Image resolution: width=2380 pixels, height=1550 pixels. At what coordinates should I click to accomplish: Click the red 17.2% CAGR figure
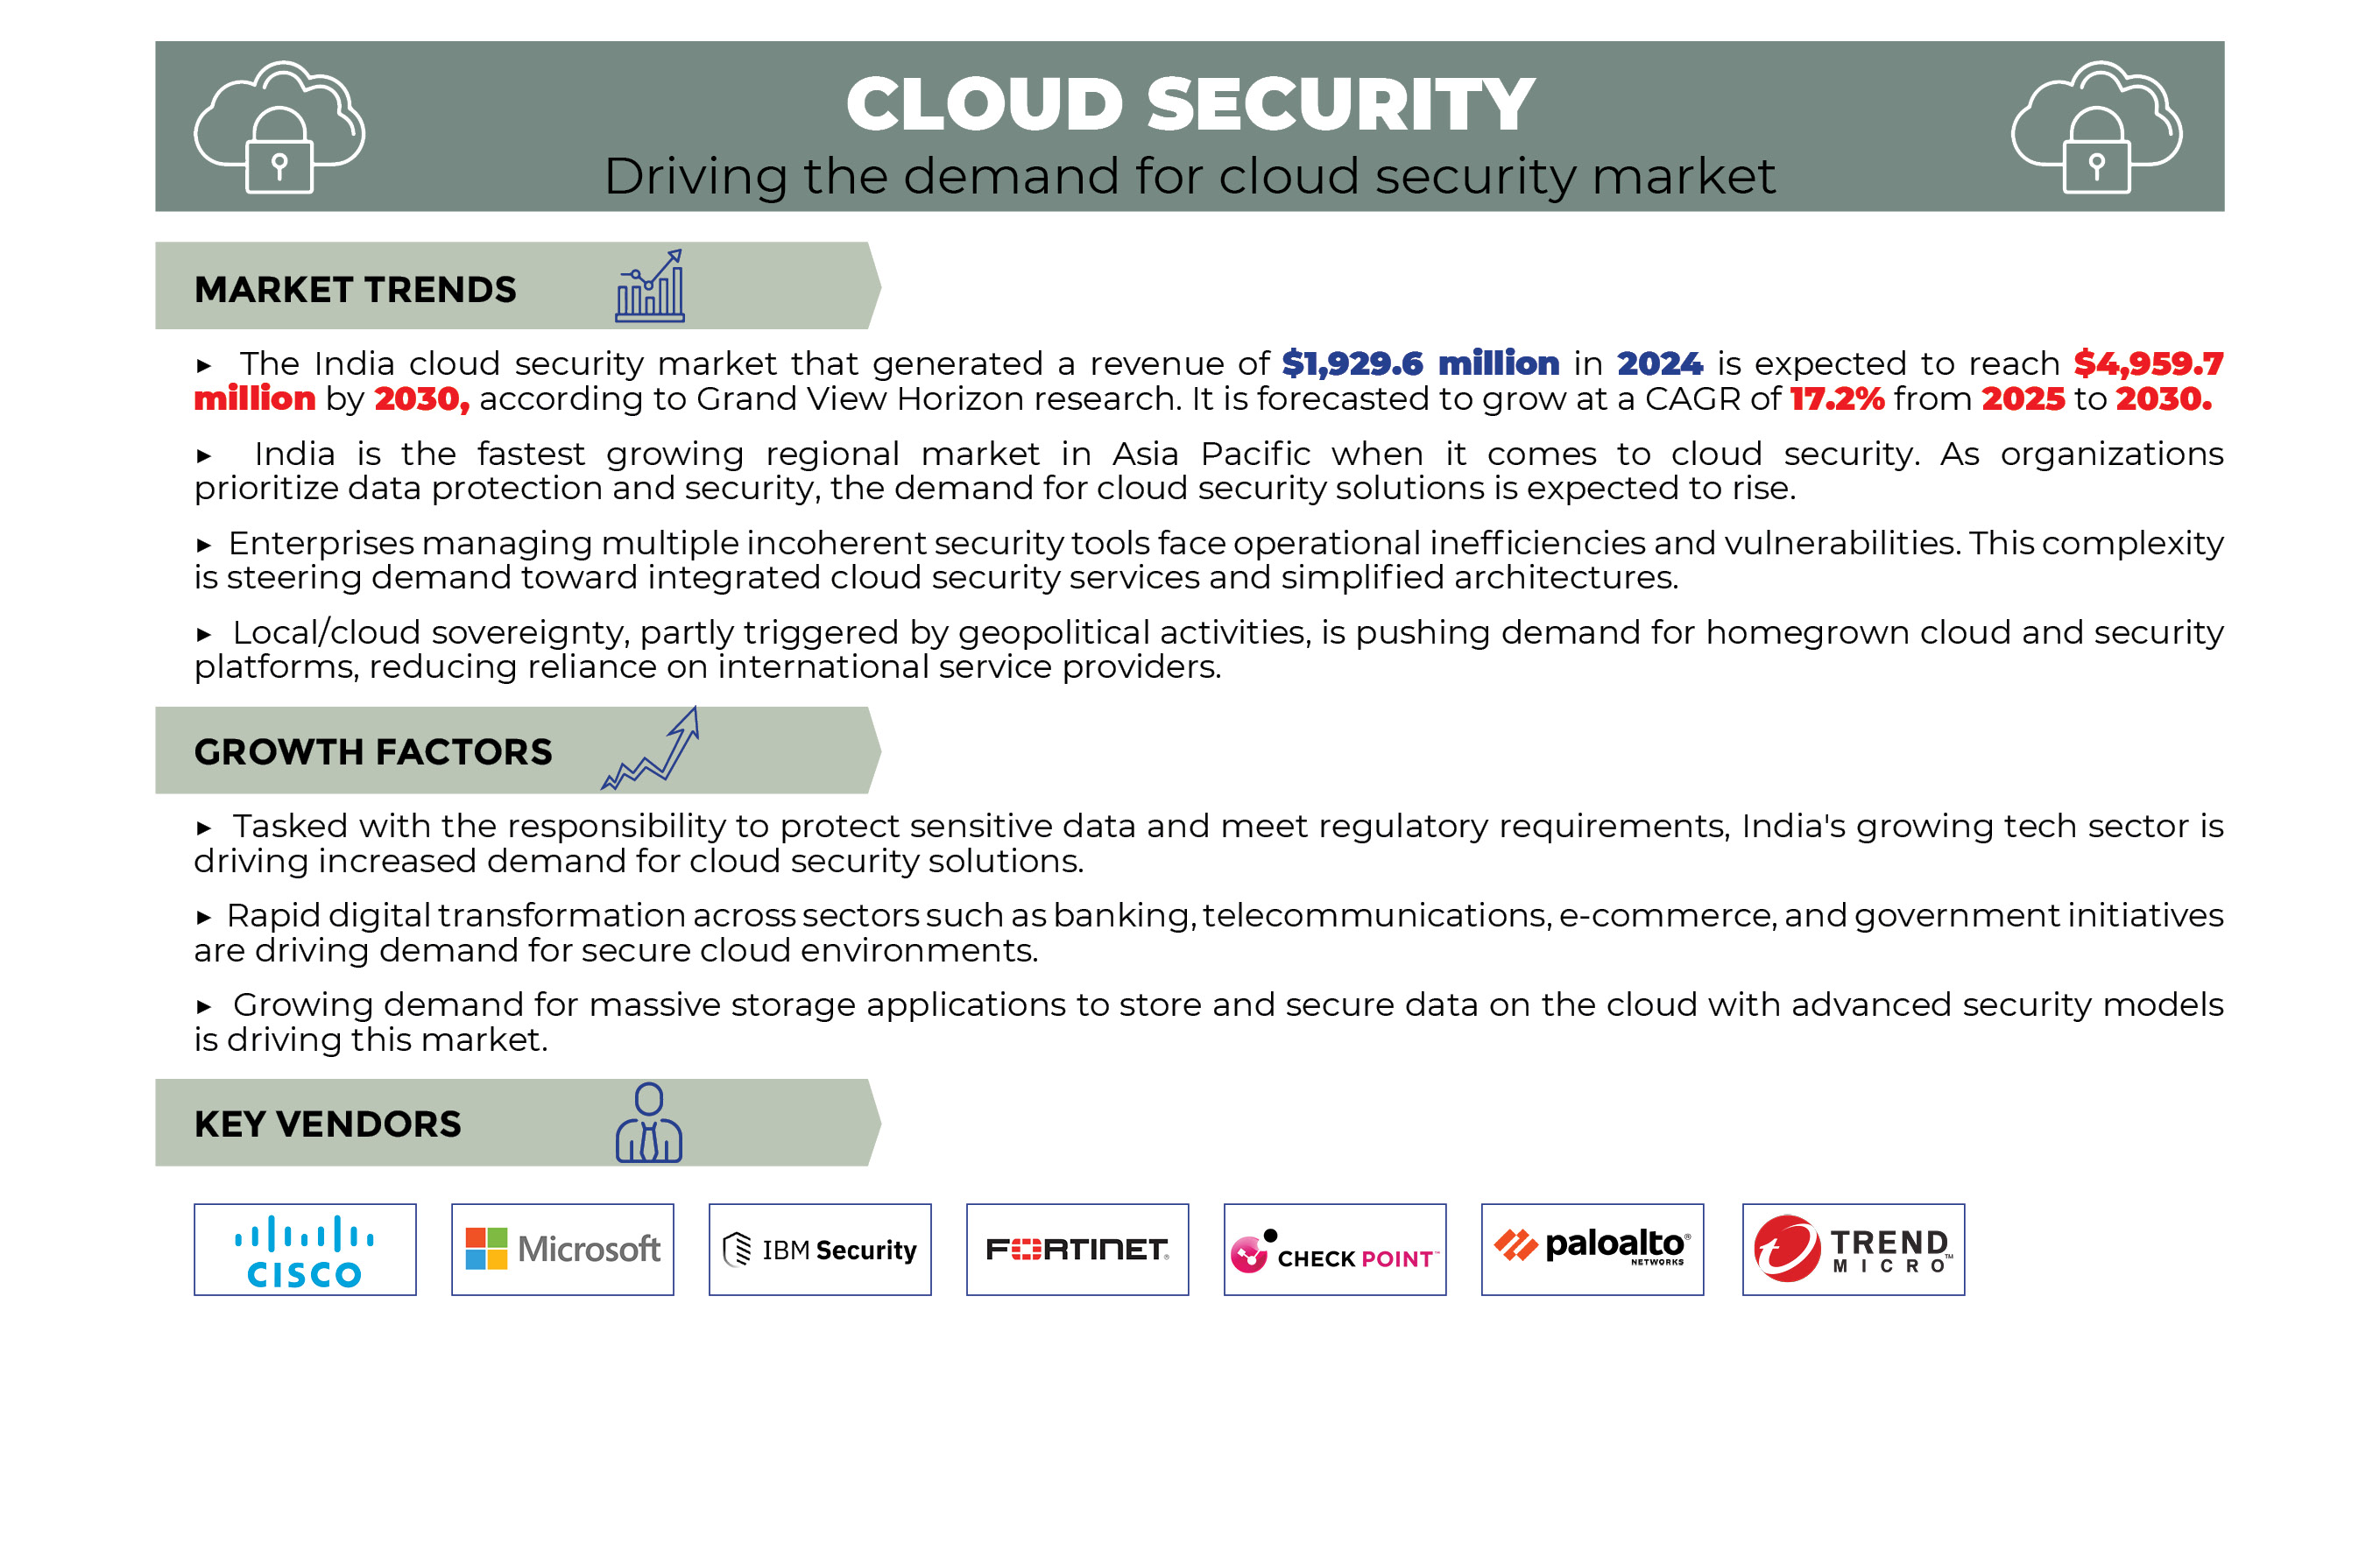[x=1836, y=399]
